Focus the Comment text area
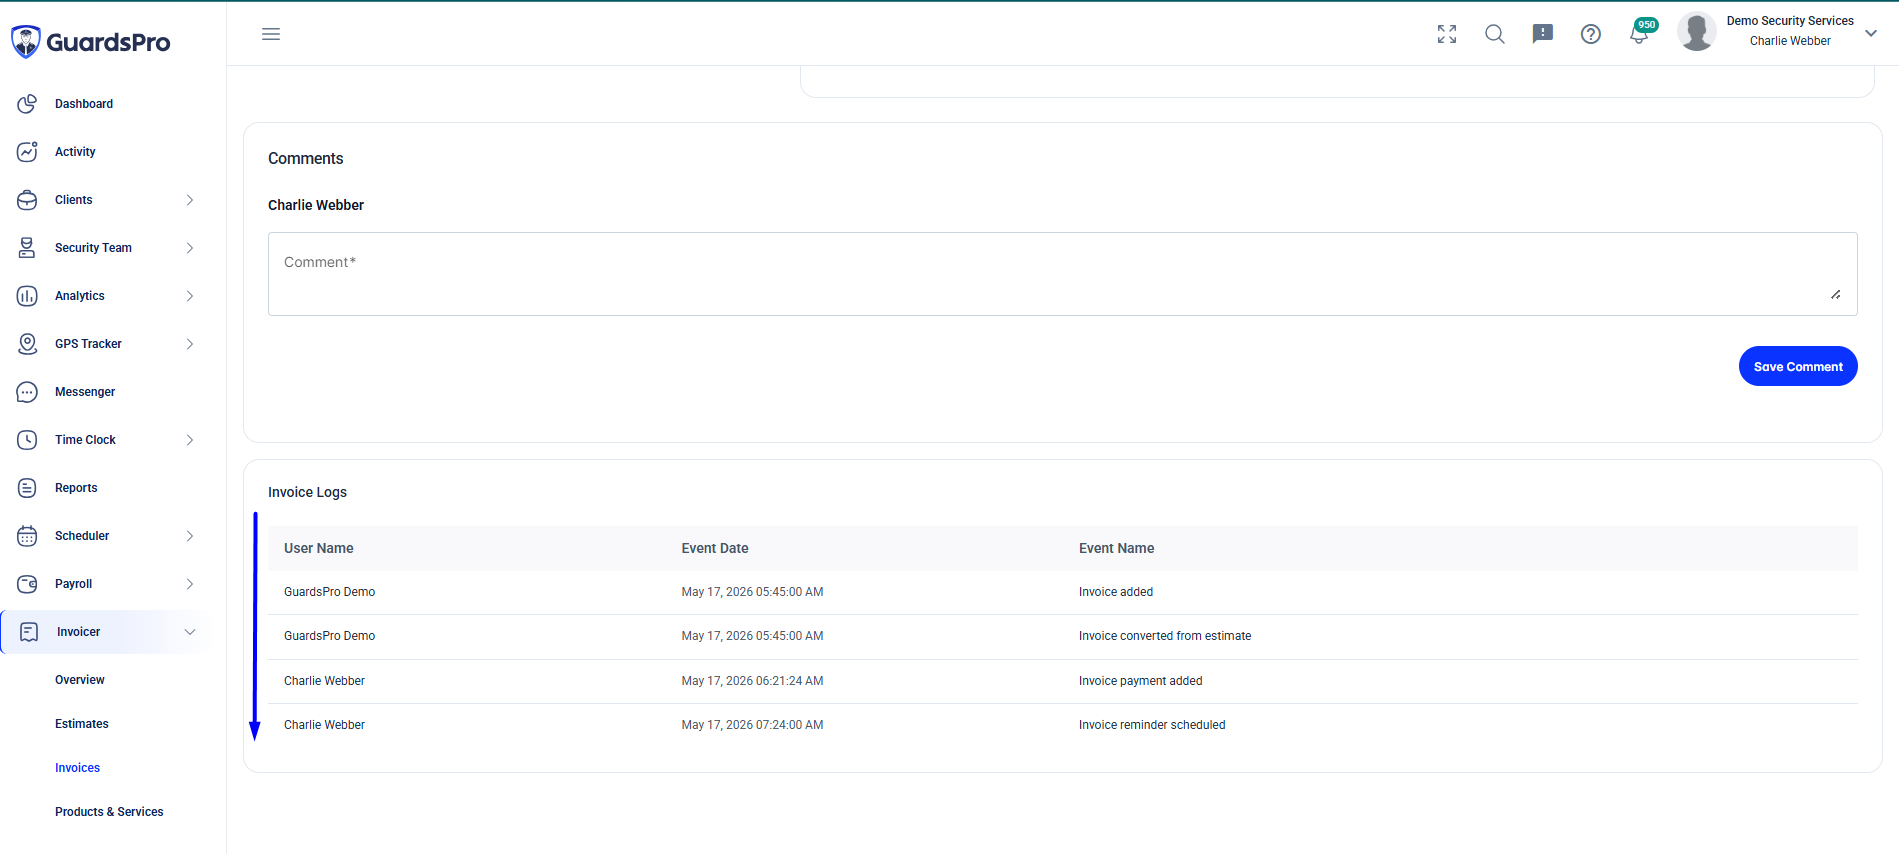The image size is (1899, 854). click(1062, 274)
